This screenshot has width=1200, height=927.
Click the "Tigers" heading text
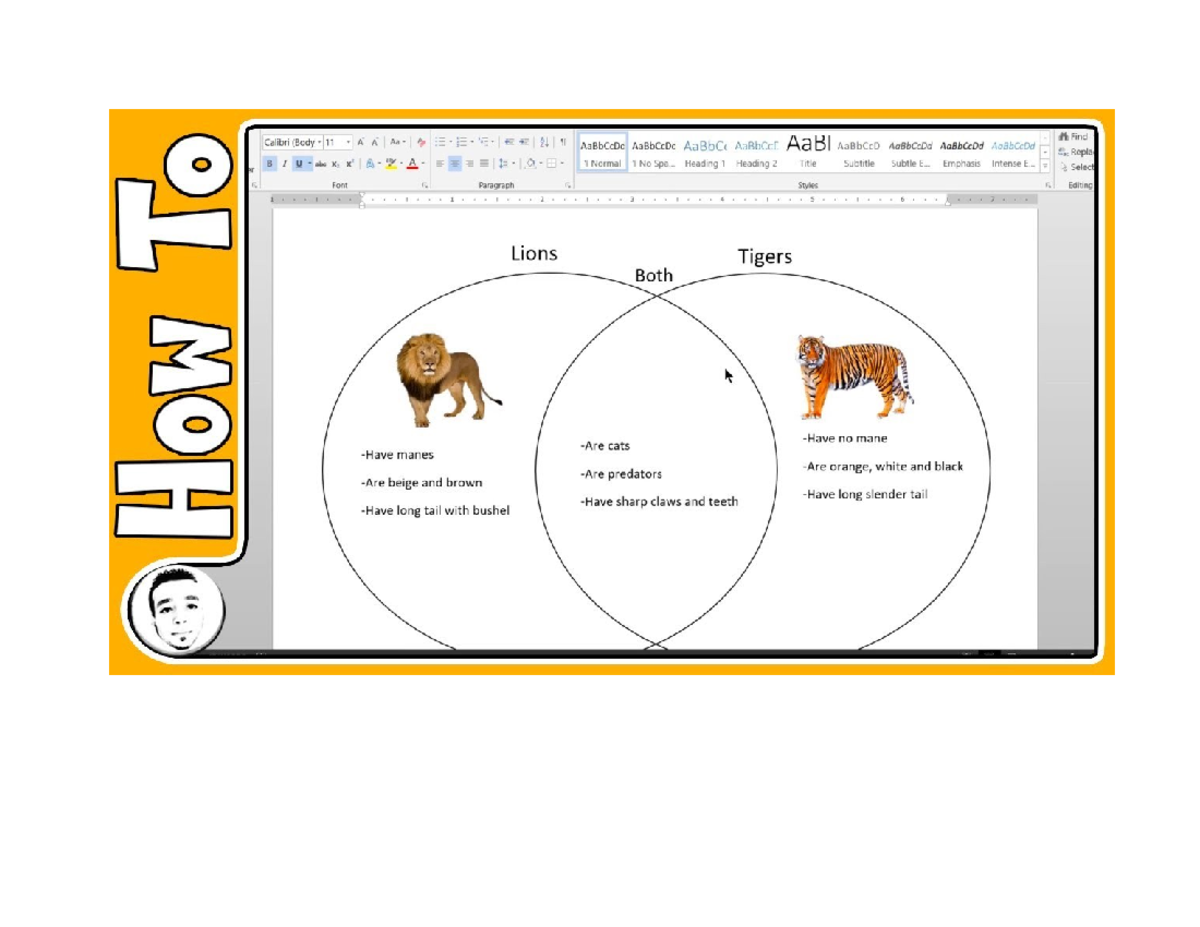(x=765, y=257)
